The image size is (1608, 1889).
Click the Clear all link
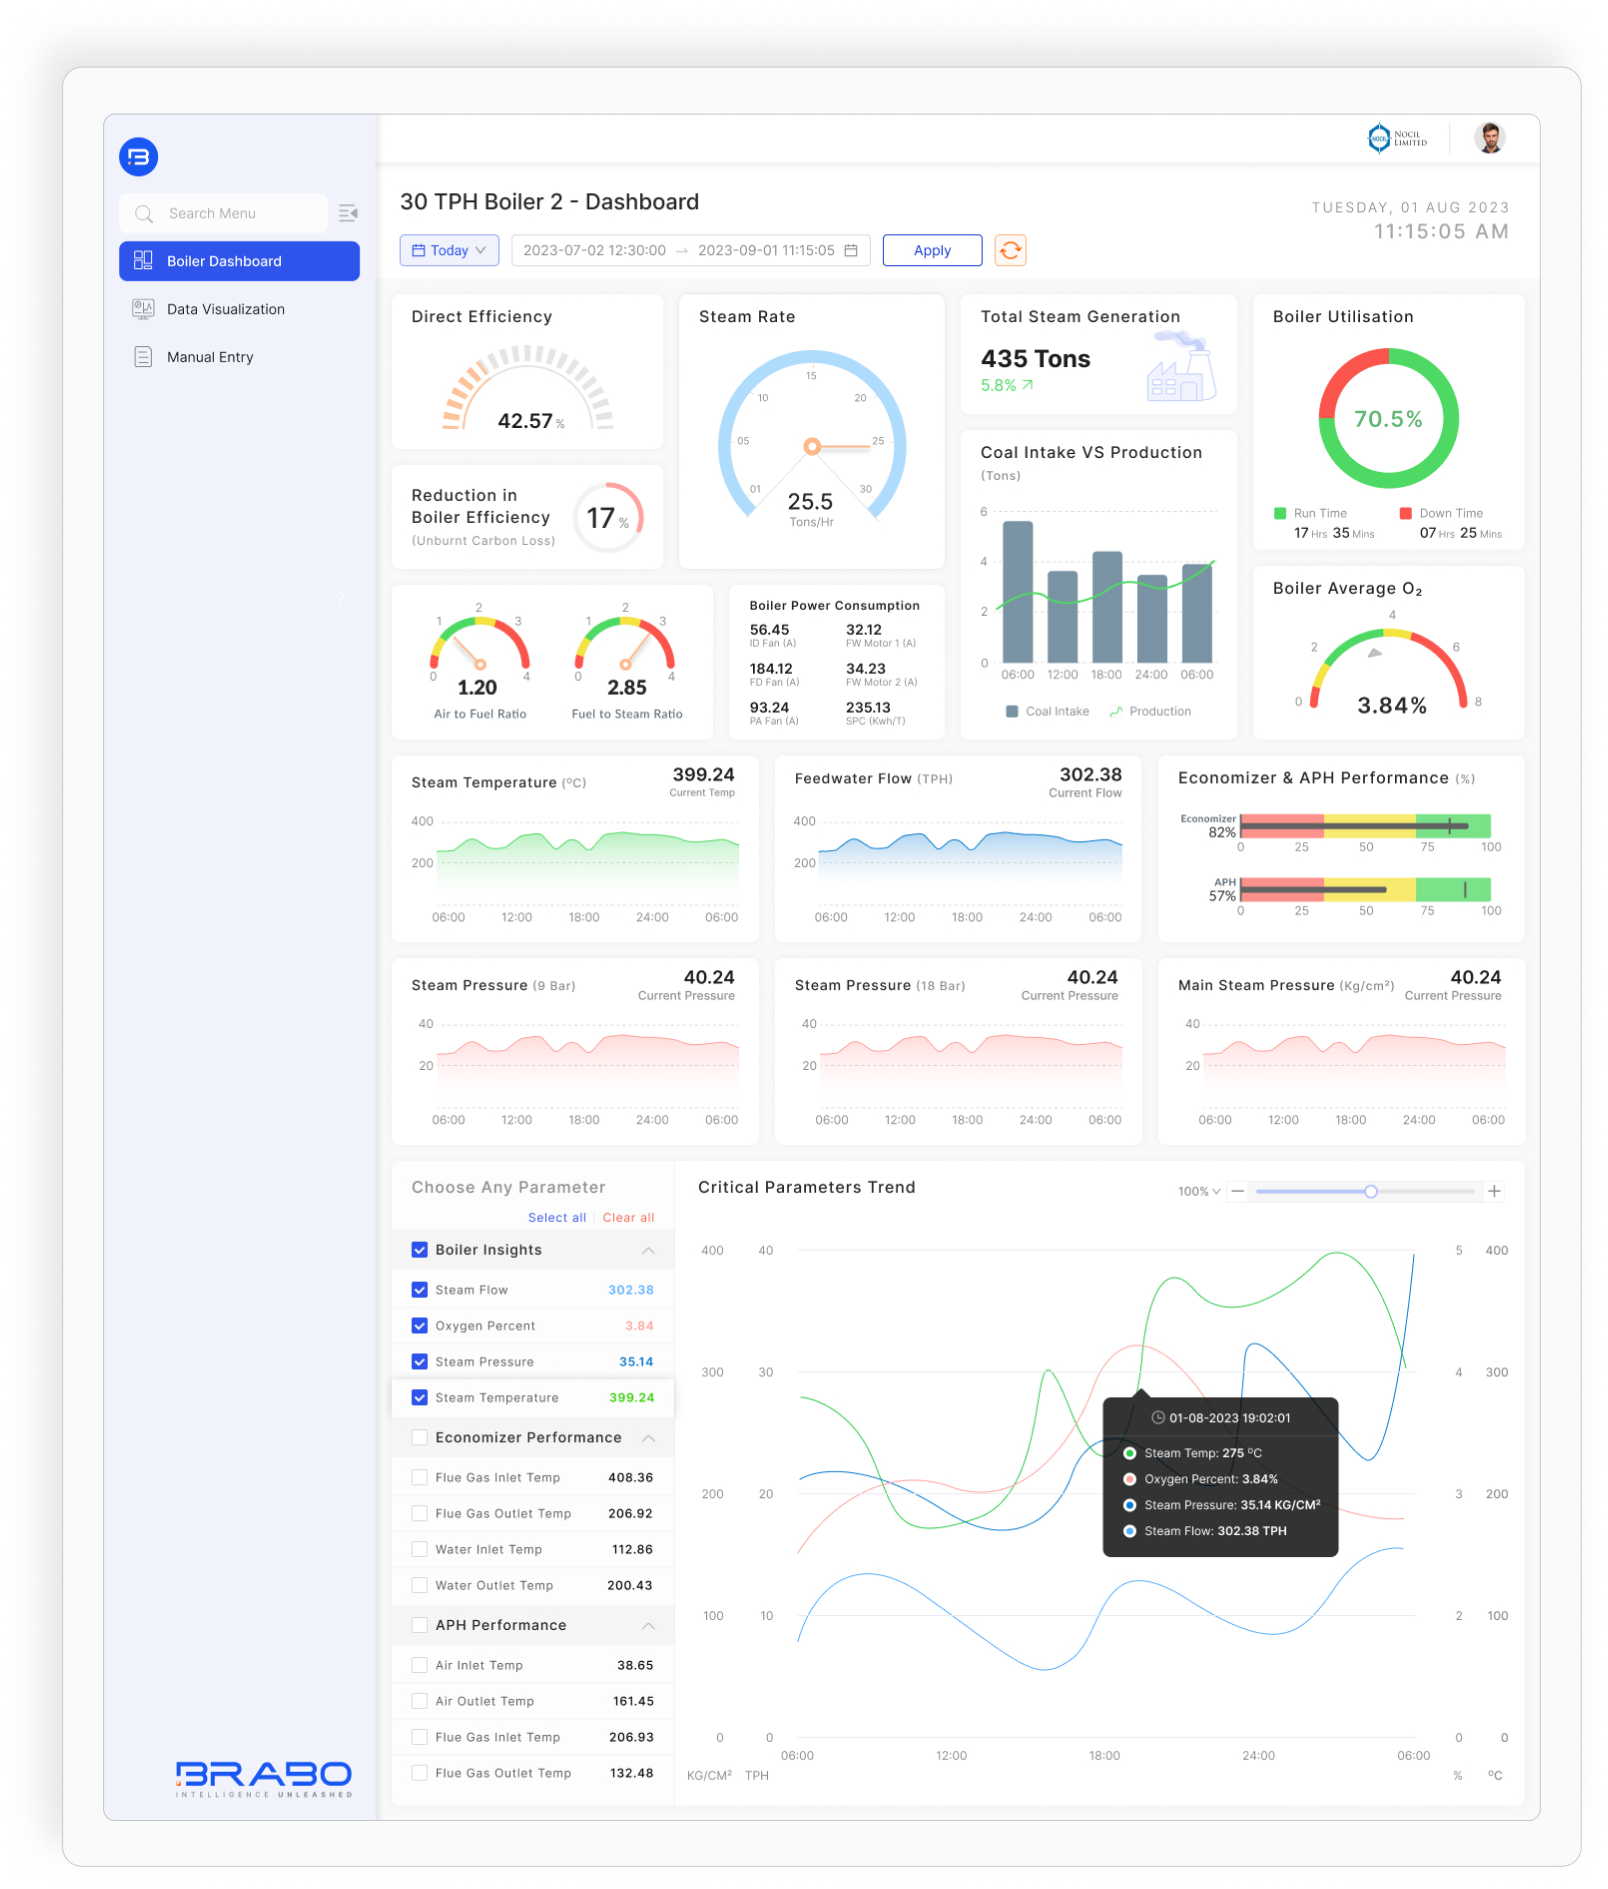coord(628,1218)
